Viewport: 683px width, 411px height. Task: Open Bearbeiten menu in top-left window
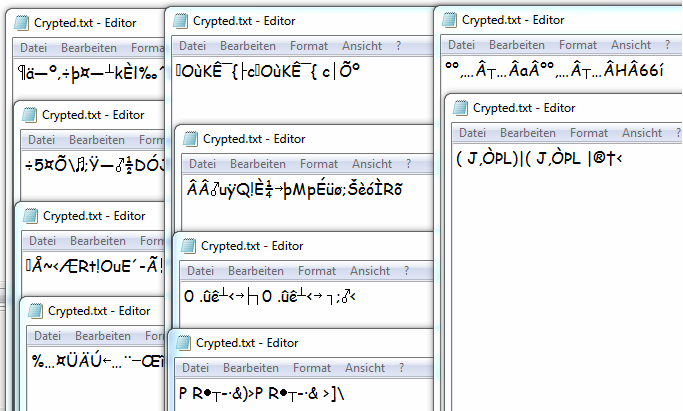click(x=93, y=47)
